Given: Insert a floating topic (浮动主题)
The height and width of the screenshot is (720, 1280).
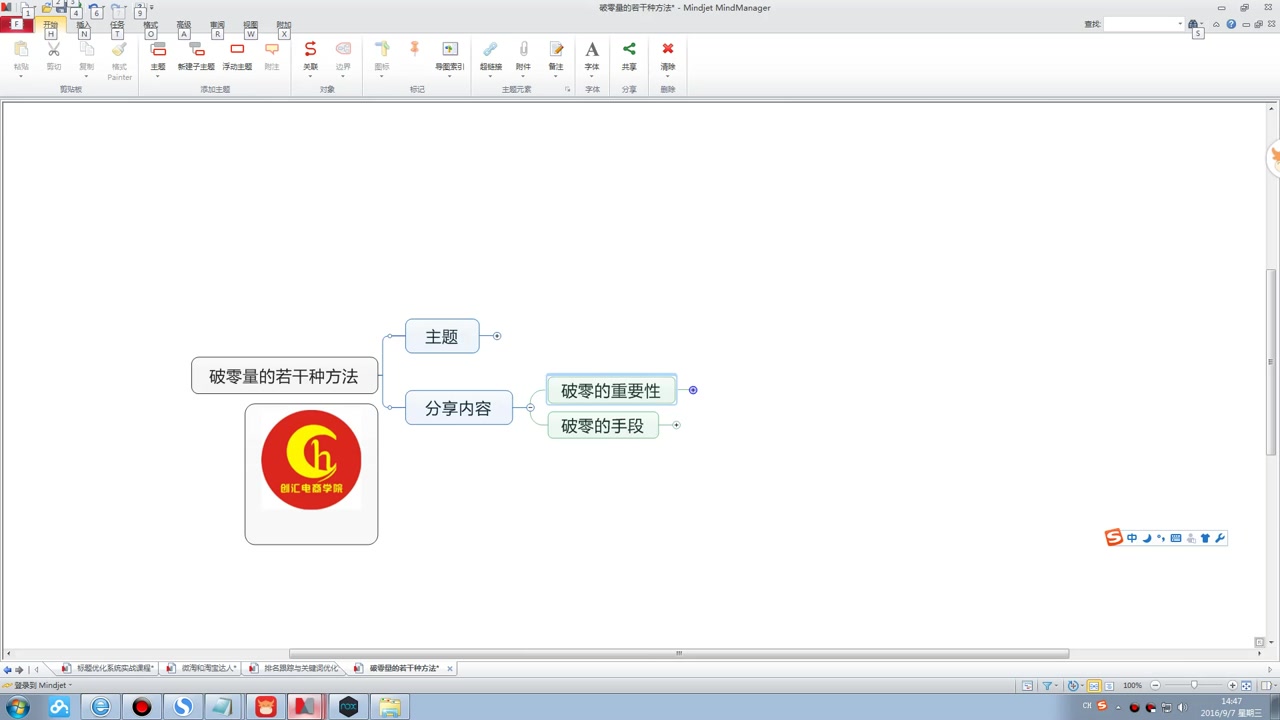Looking at the screenshot, I should pyautogui.click(x=237, y=49).
